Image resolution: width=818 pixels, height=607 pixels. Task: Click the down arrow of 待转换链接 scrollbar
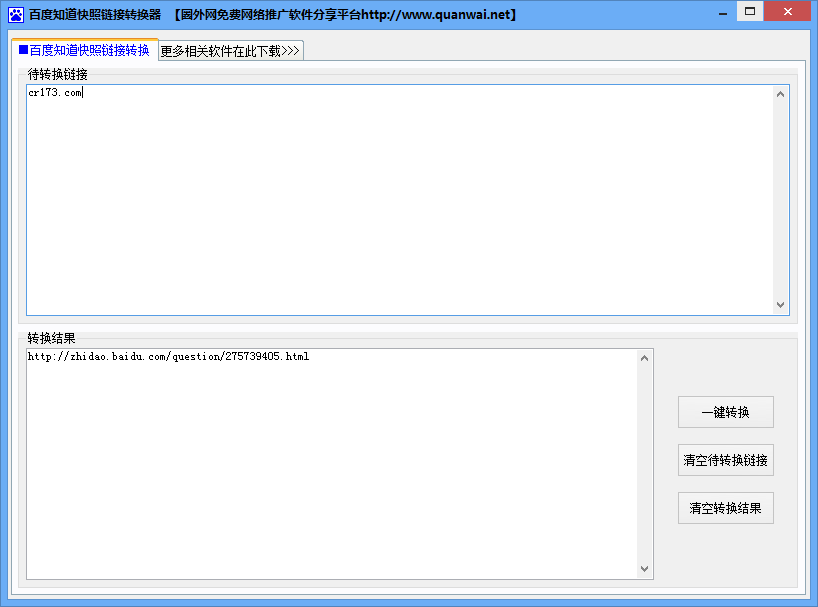point(780,305)
